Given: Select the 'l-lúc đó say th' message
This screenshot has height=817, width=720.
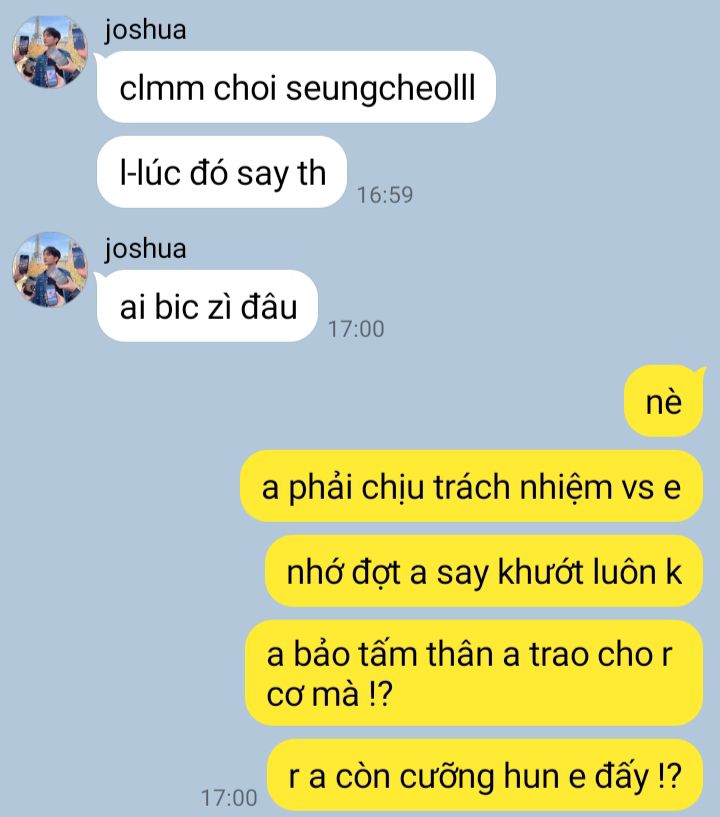Looking at the screenshot, I should tap(222, 172).
